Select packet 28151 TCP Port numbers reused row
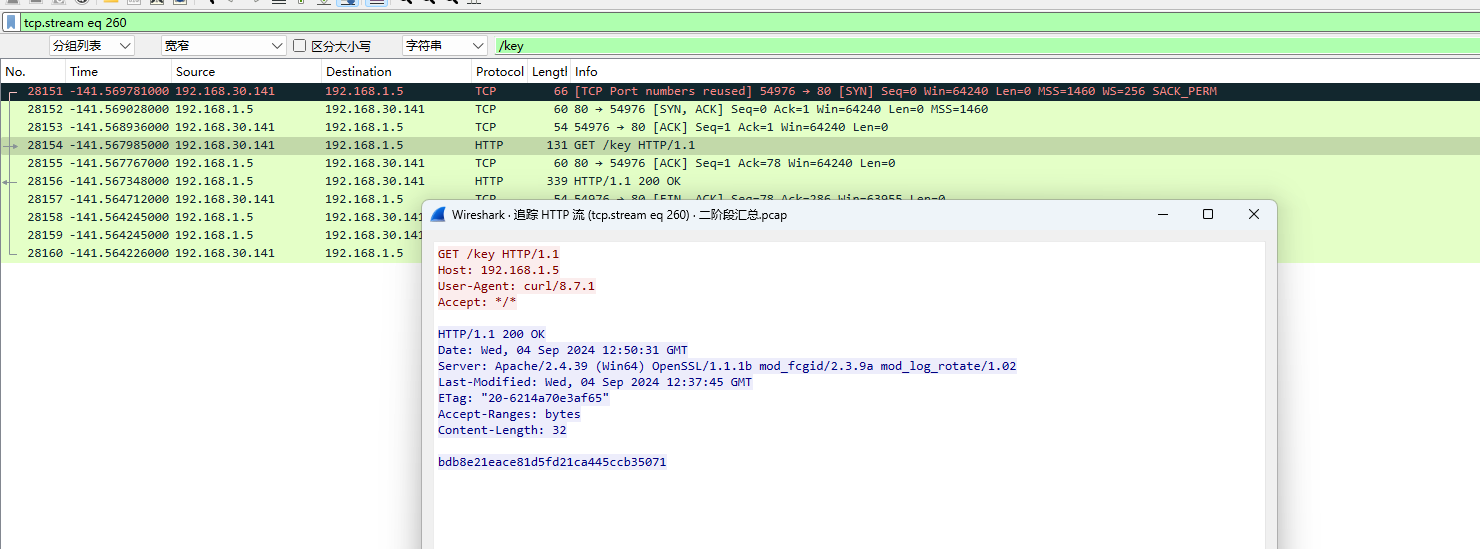The height and width of the screenshot is (549, 1480). (x=740, y=91)
